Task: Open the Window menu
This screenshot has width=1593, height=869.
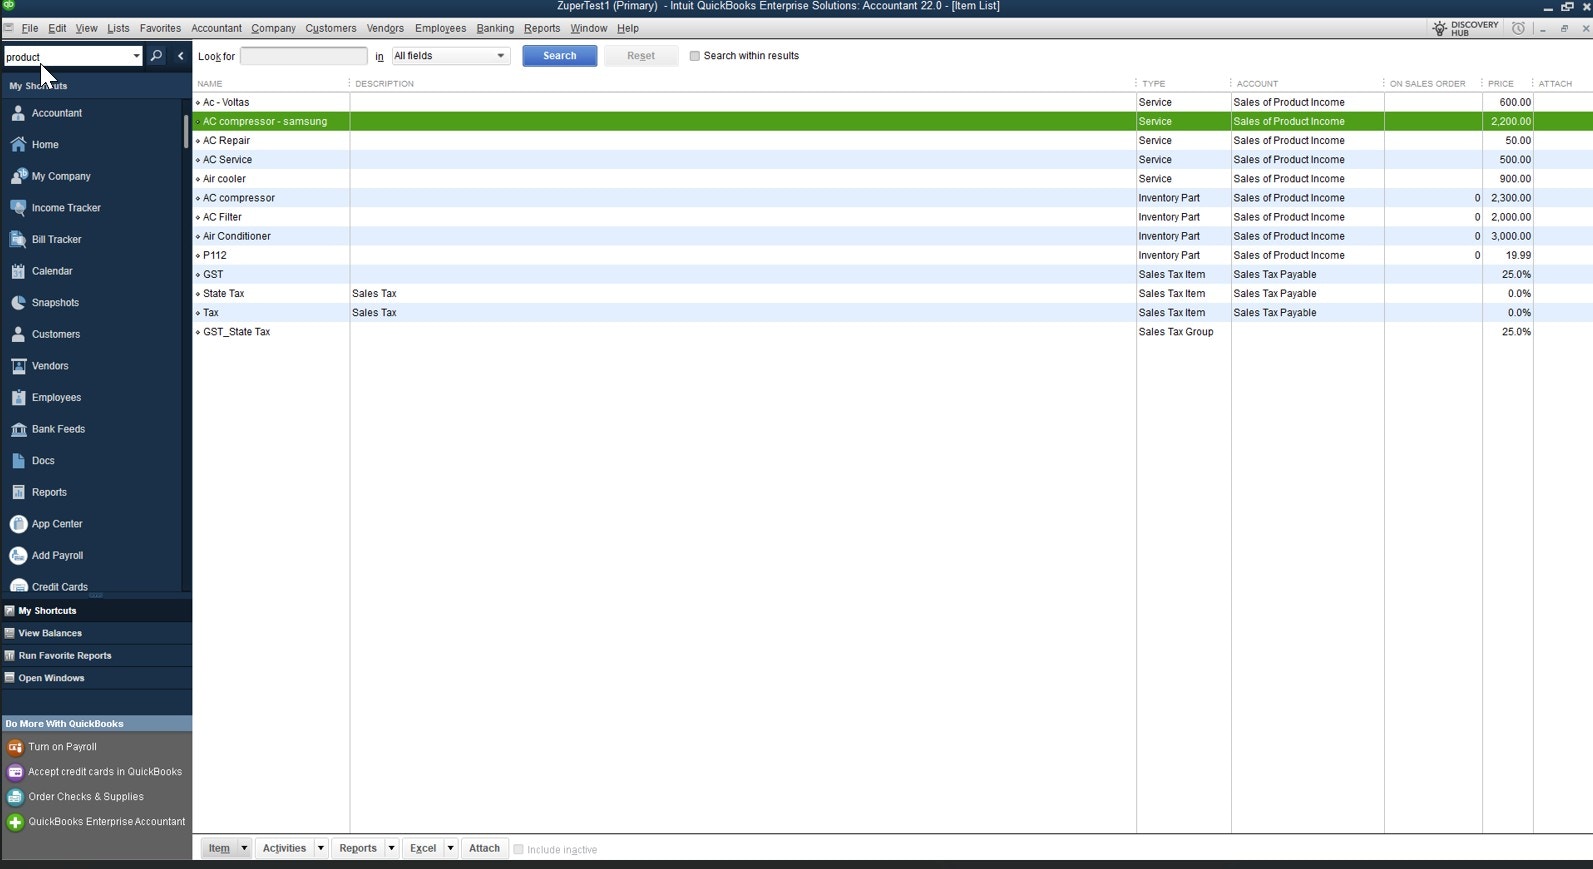Action: tap(589, 28)
